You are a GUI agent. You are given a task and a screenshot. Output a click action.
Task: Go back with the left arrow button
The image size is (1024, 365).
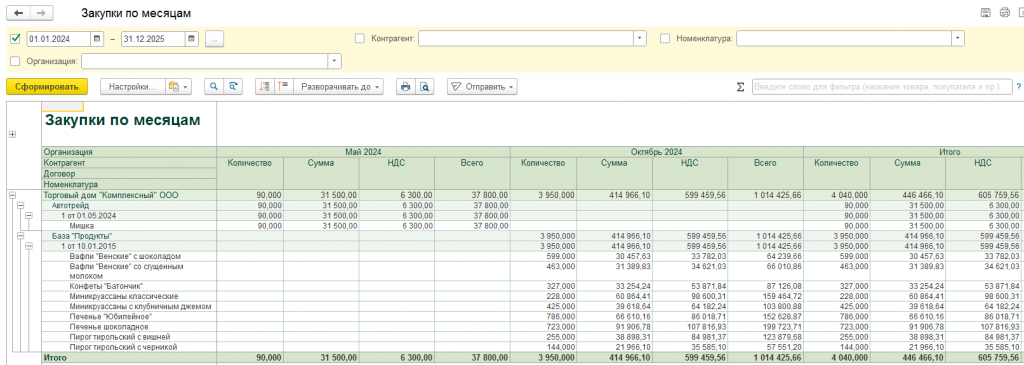pyautogui.click(x=19, y=13)
